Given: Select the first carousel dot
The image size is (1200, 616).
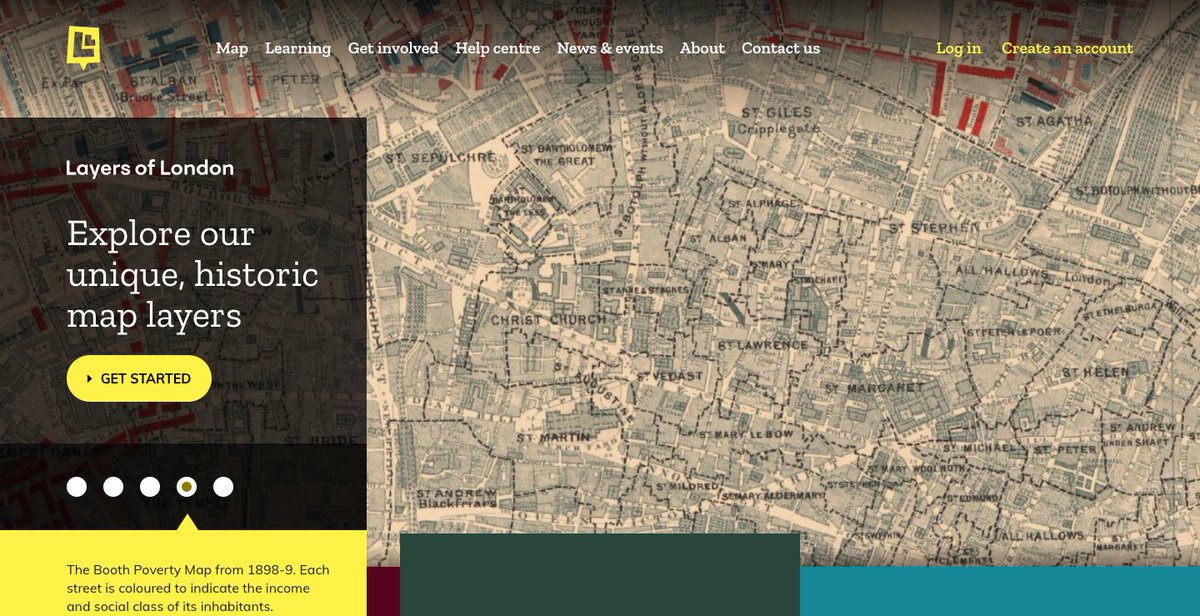Looking at the screenshot, I should click(78, 486).
